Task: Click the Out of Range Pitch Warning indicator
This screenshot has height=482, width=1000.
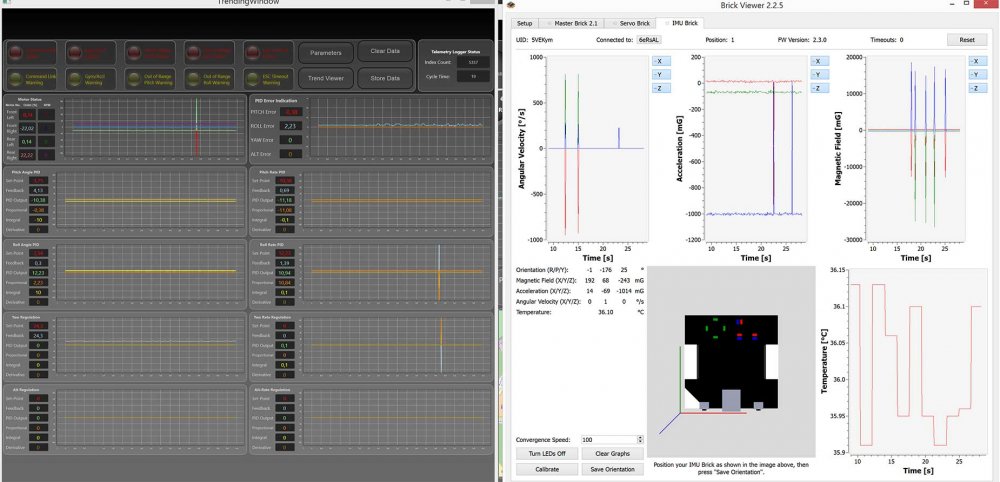Action: [135, 77]
